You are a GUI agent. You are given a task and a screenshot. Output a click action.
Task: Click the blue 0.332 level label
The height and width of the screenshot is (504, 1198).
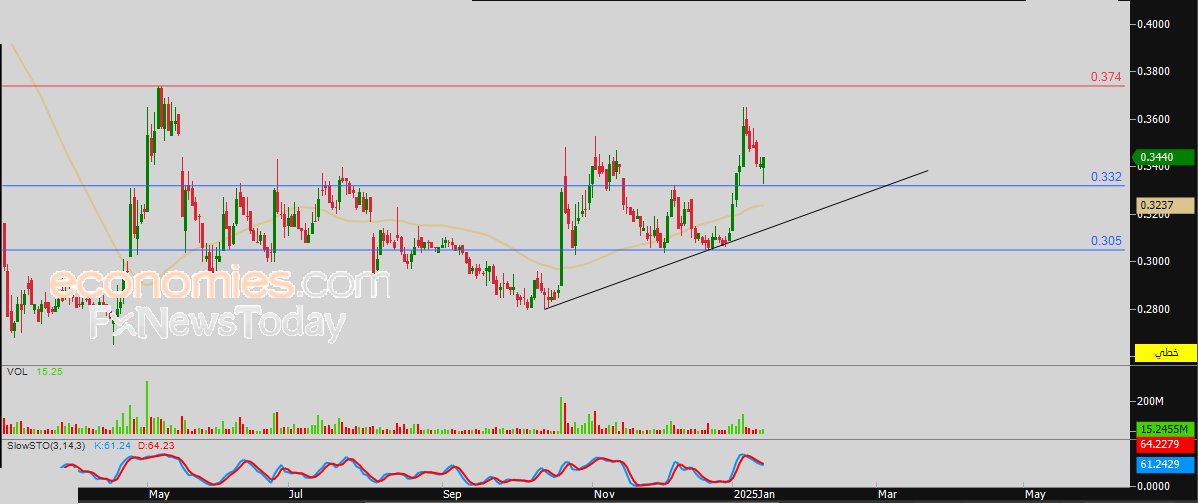click(1106, 177)
